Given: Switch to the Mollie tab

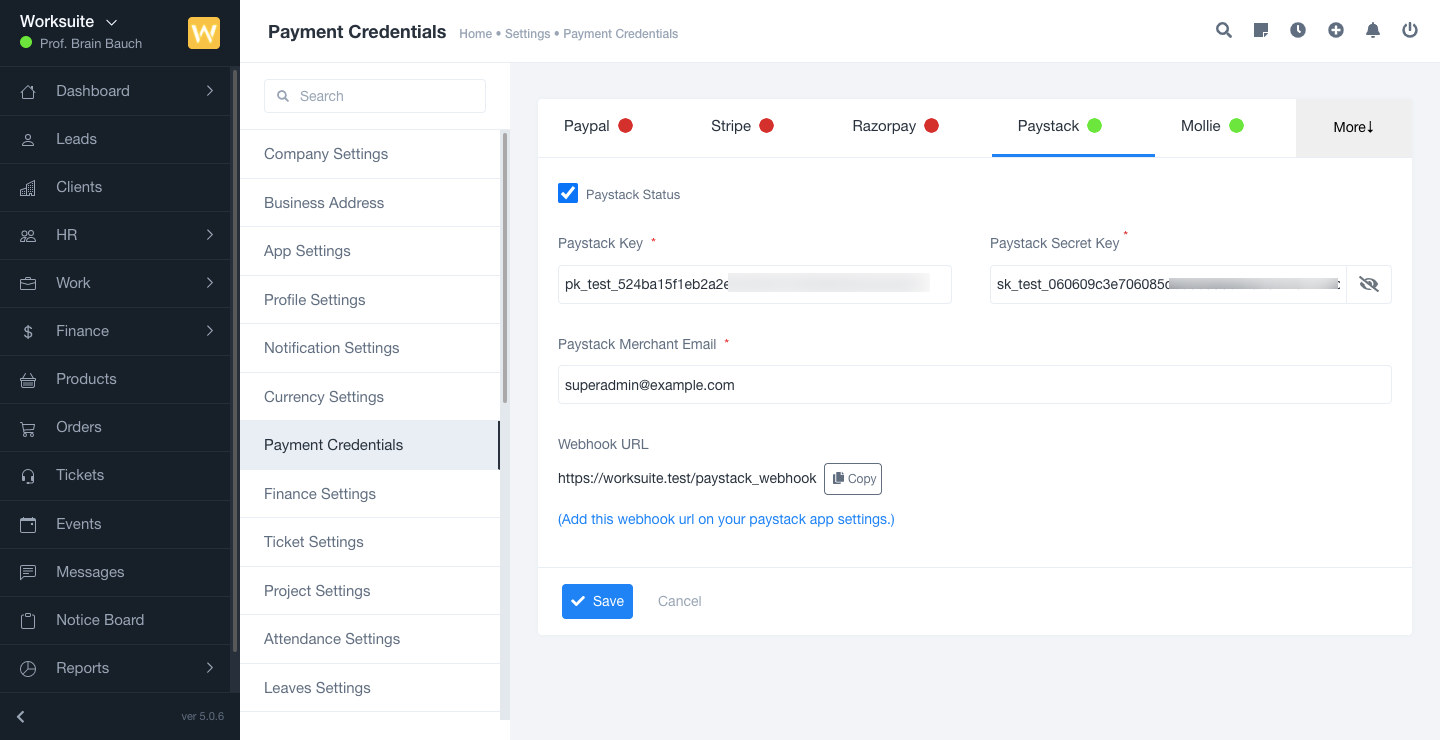Looking at the screenshot, I should pyautogui.click(x=1212, y=126).
